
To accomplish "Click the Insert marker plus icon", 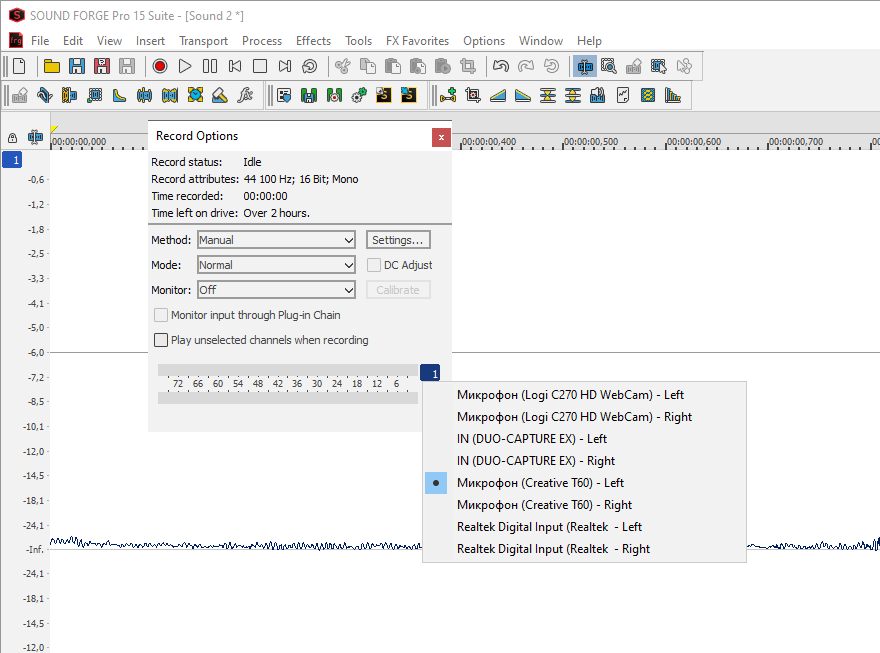I will click(x=448, y=95).
